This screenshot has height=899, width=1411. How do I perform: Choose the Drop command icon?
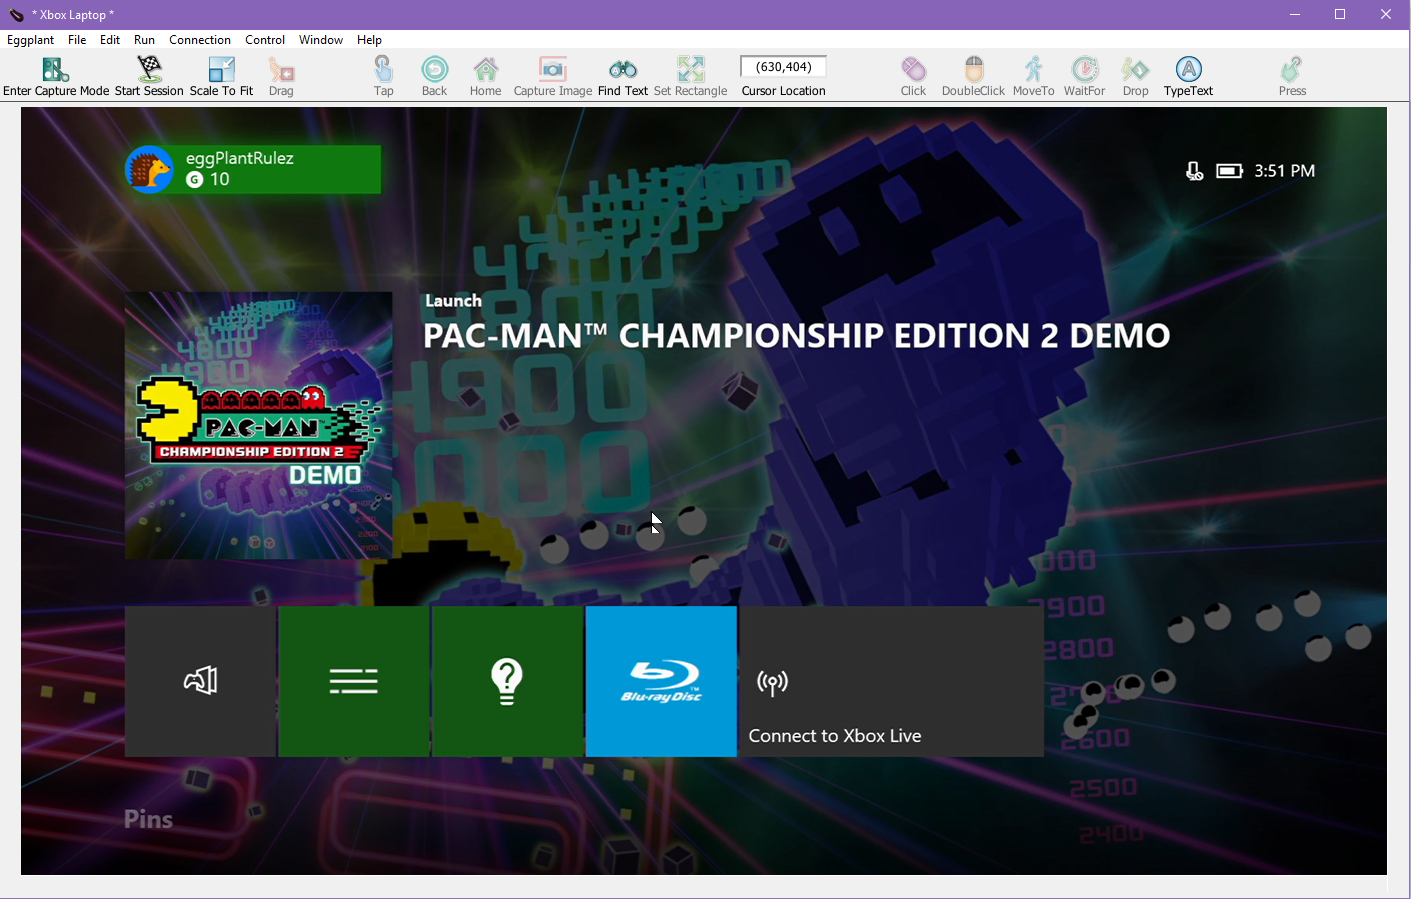[x=1136, y=69]
